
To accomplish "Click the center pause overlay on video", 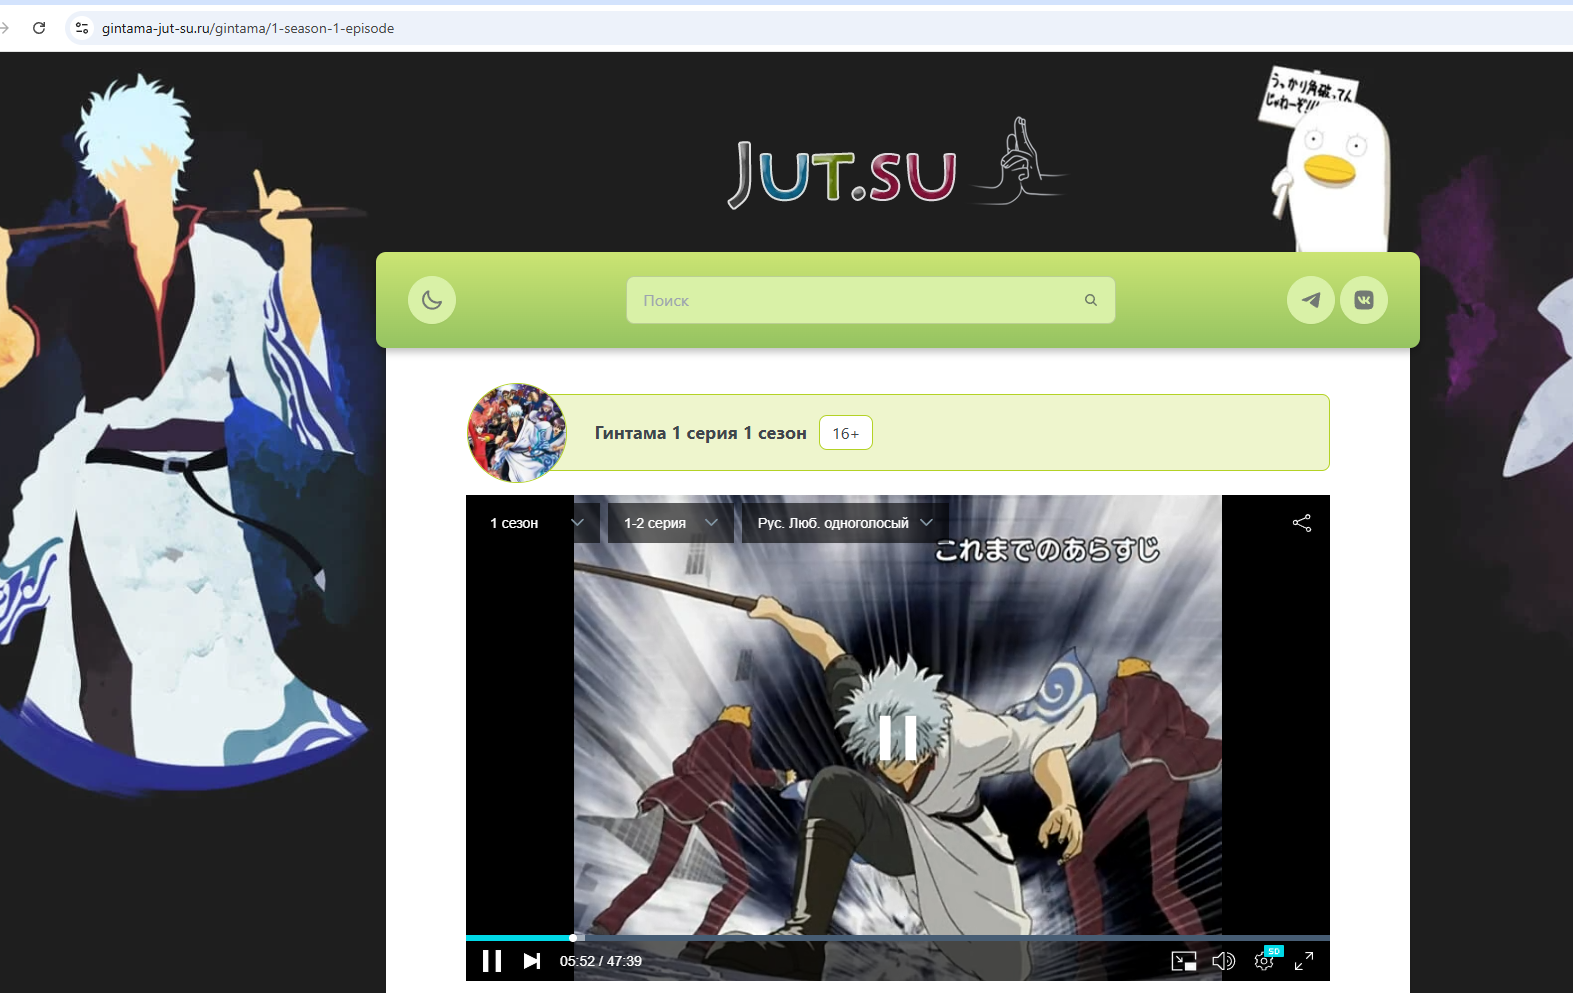I will (898, 738).
